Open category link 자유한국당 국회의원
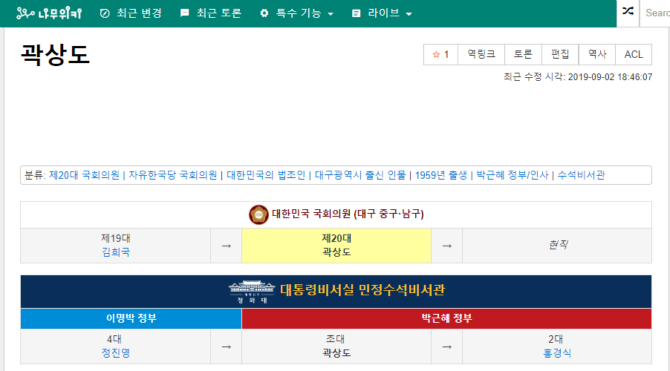The image size is (670, 371). [173, 175]
